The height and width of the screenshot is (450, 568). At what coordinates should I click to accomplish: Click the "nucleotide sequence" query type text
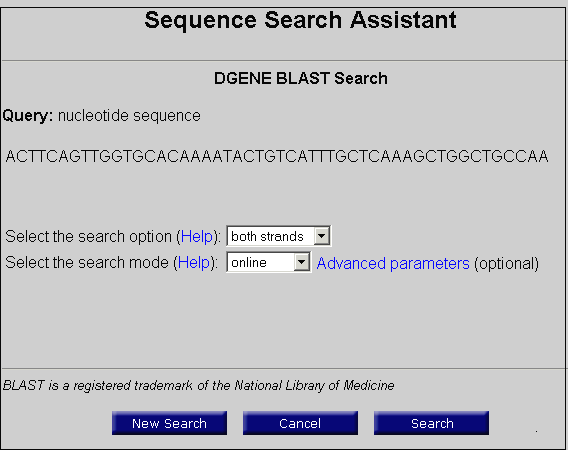(129, 116)
